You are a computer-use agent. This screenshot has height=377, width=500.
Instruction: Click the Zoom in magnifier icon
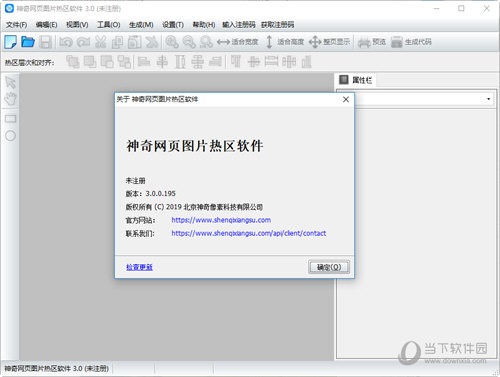pos(172,42)
